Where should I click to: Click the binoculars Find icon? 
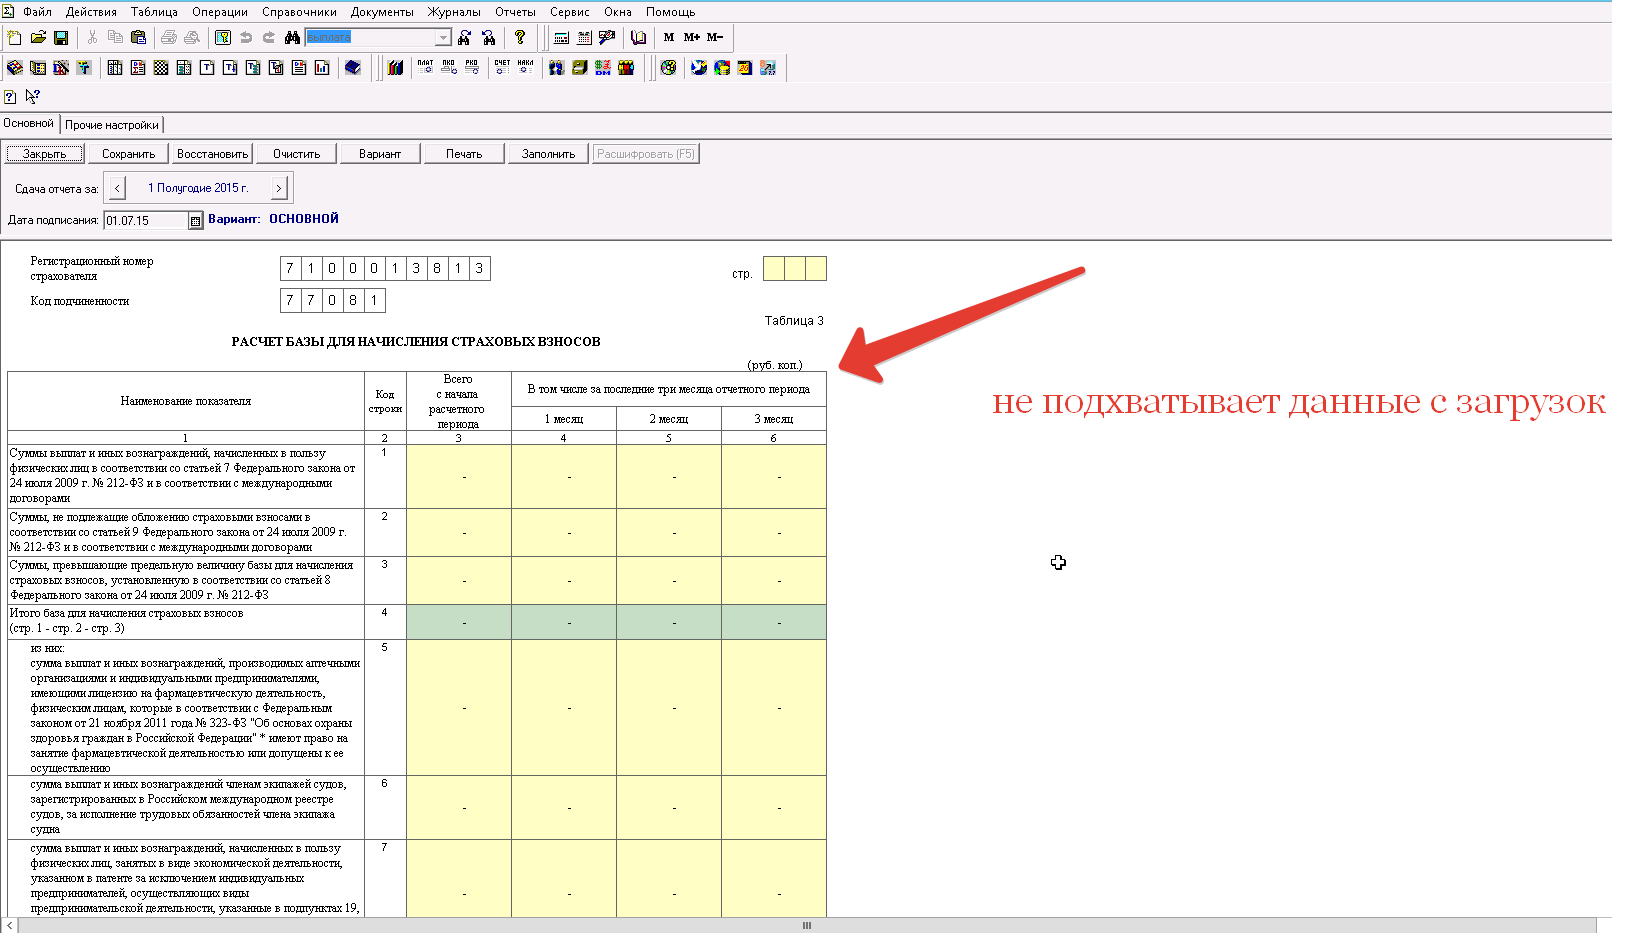pos(292,38)
